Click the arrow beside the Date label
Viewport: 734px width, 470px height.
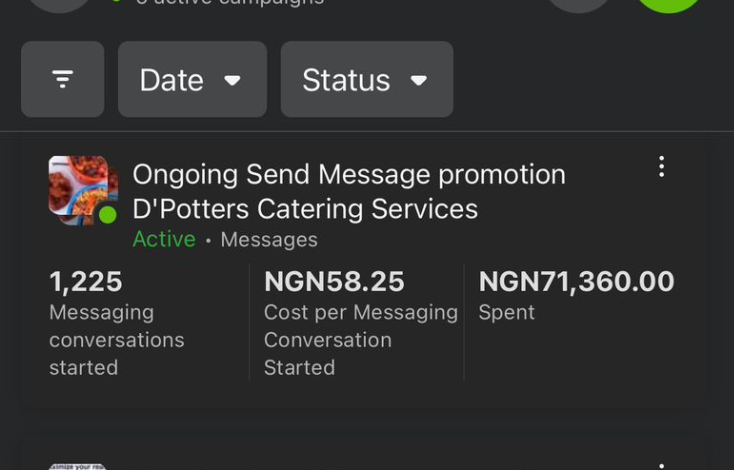click(232, 81)
